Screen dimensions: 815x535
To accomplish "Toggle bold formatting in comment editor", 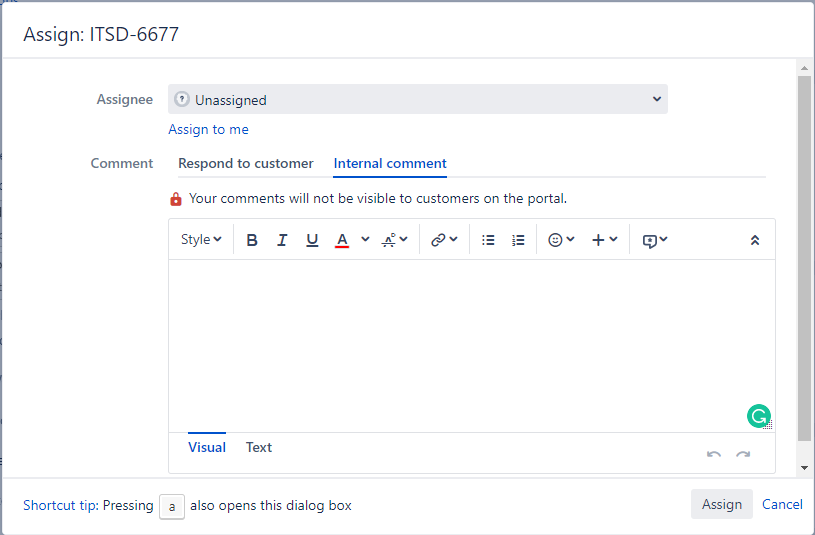I will tap(252, 240).
